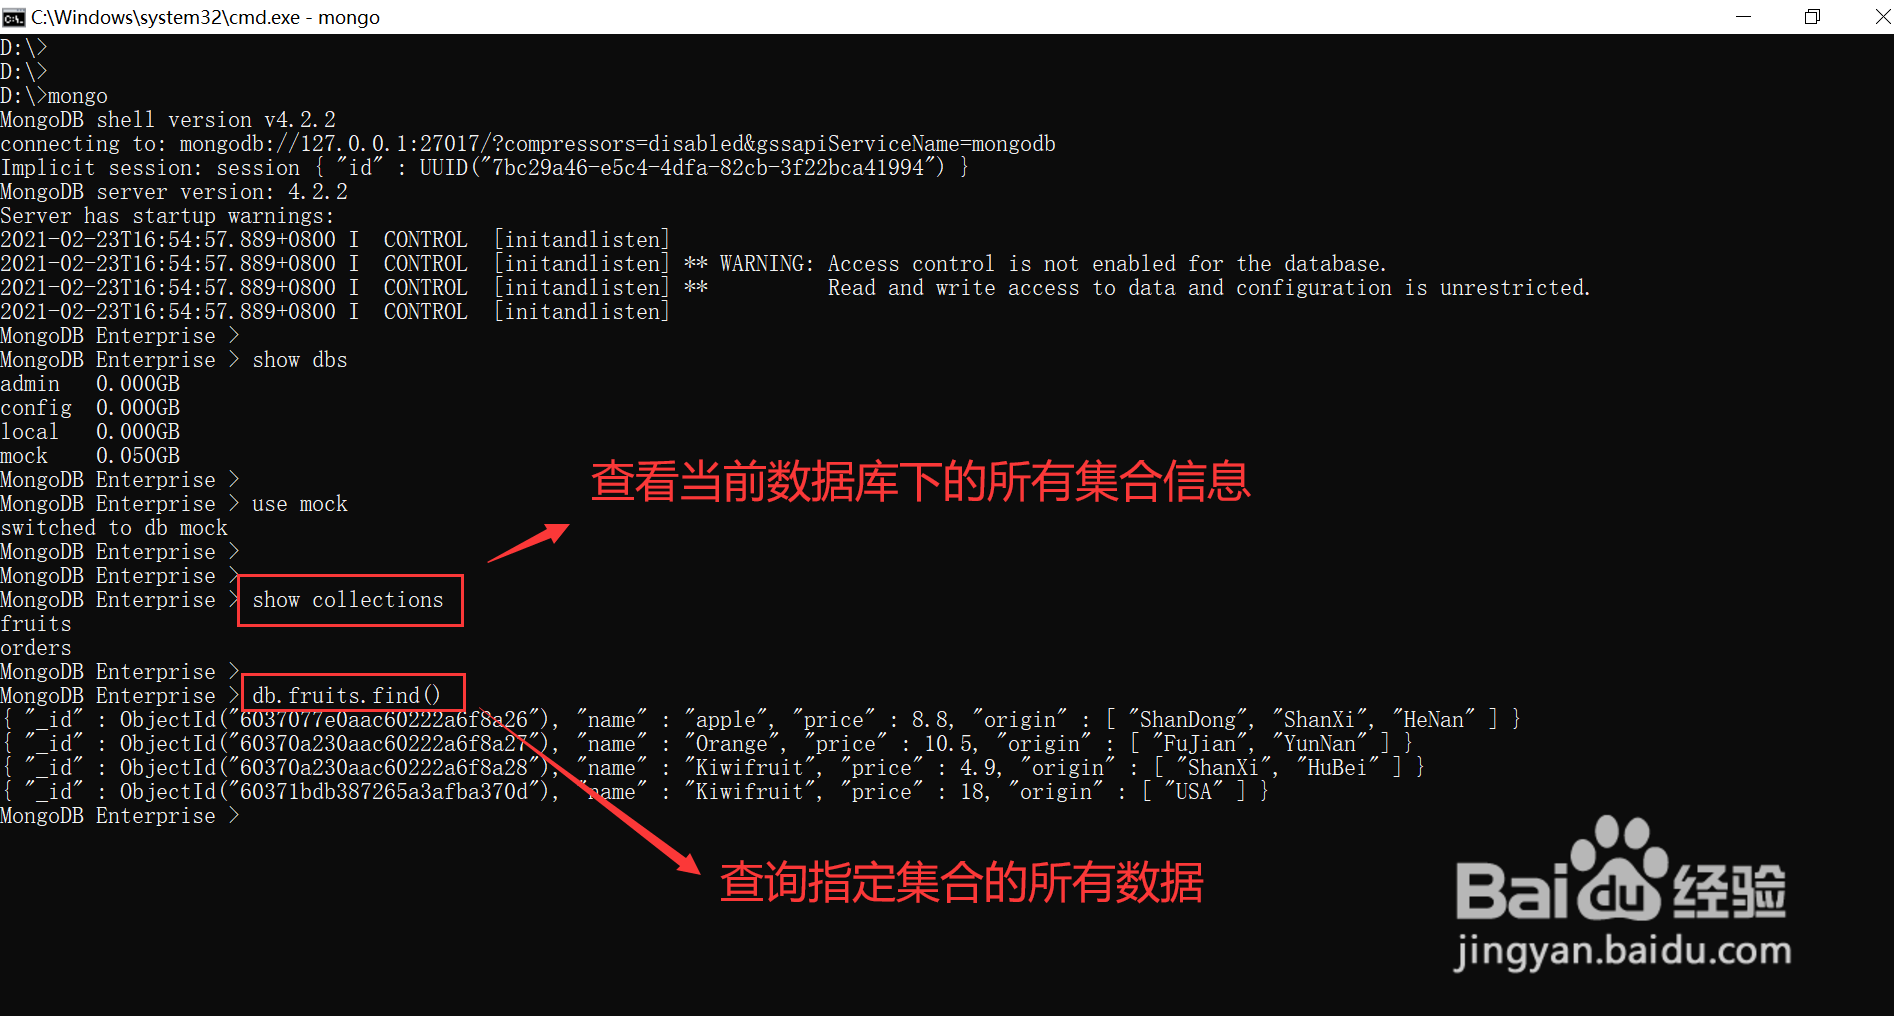Click the last empty MongoDB Enterprise prompt
This screenshot has height=1016, width=1894.
[x=120, y=816]
